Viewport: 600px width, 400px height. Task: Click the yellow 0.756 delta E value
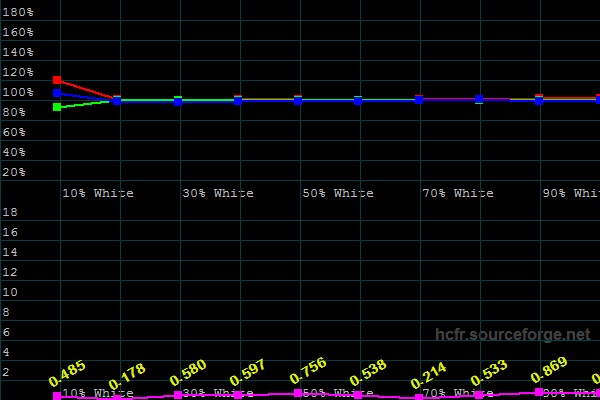click(308, 371)
